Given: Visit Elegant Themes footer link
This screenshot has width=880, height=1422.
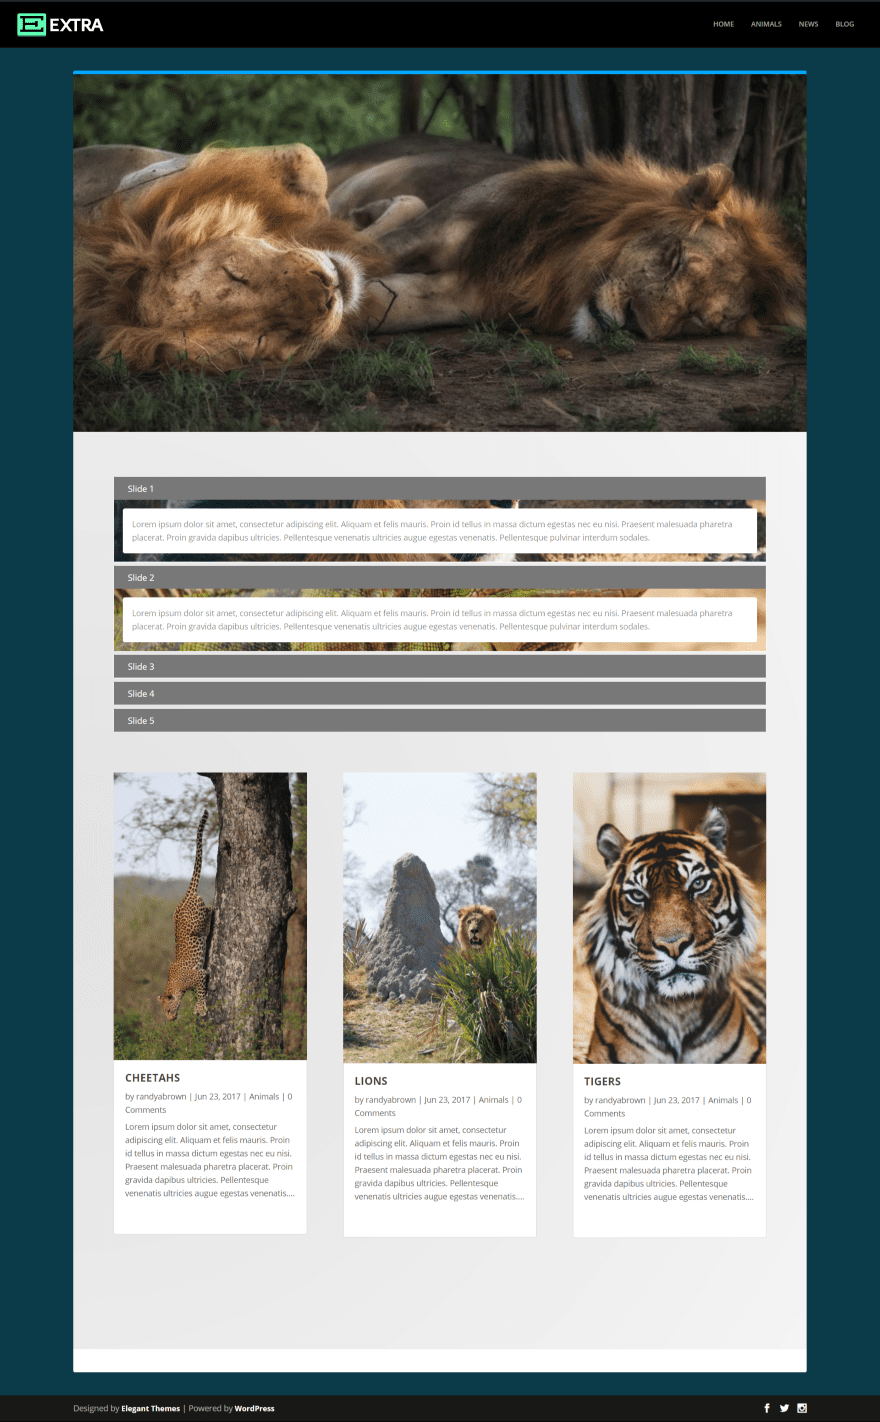Looking at the screenshot, I should 151,1408.
